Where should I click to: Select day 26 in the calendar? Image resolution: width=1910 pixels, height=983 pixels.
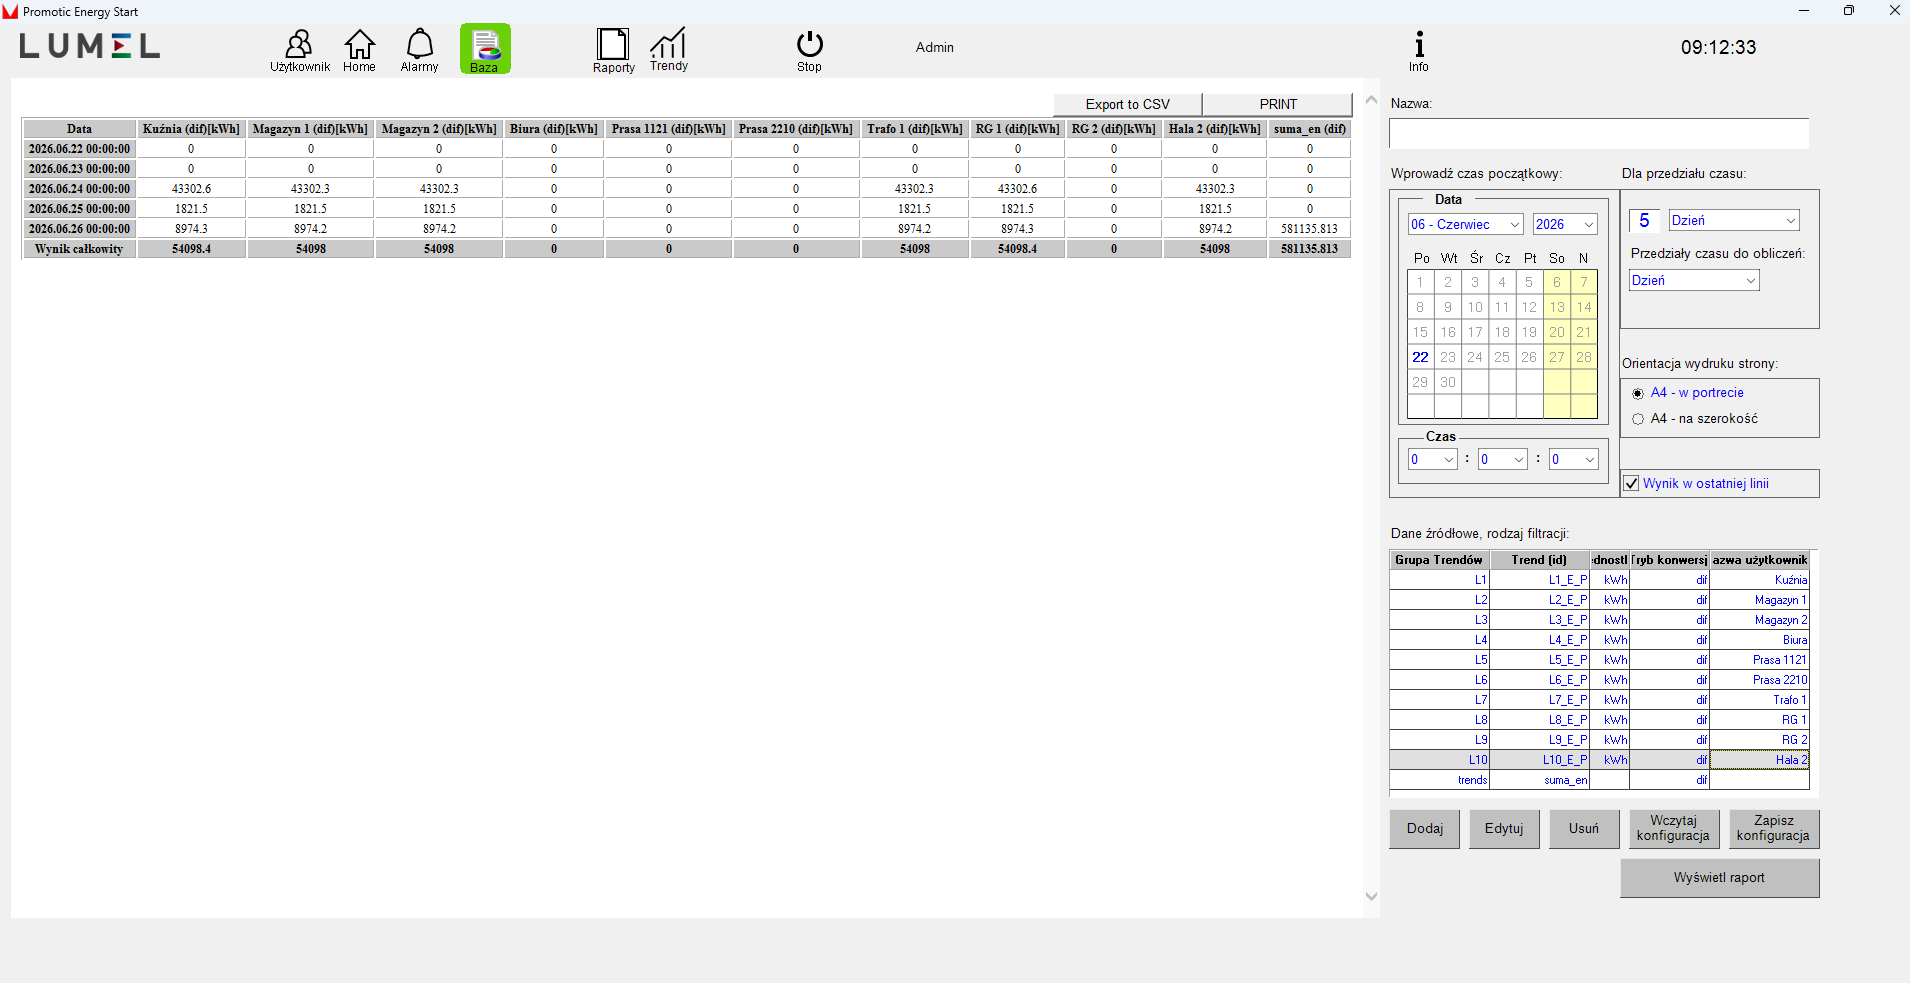click(x=1529, y=357)
